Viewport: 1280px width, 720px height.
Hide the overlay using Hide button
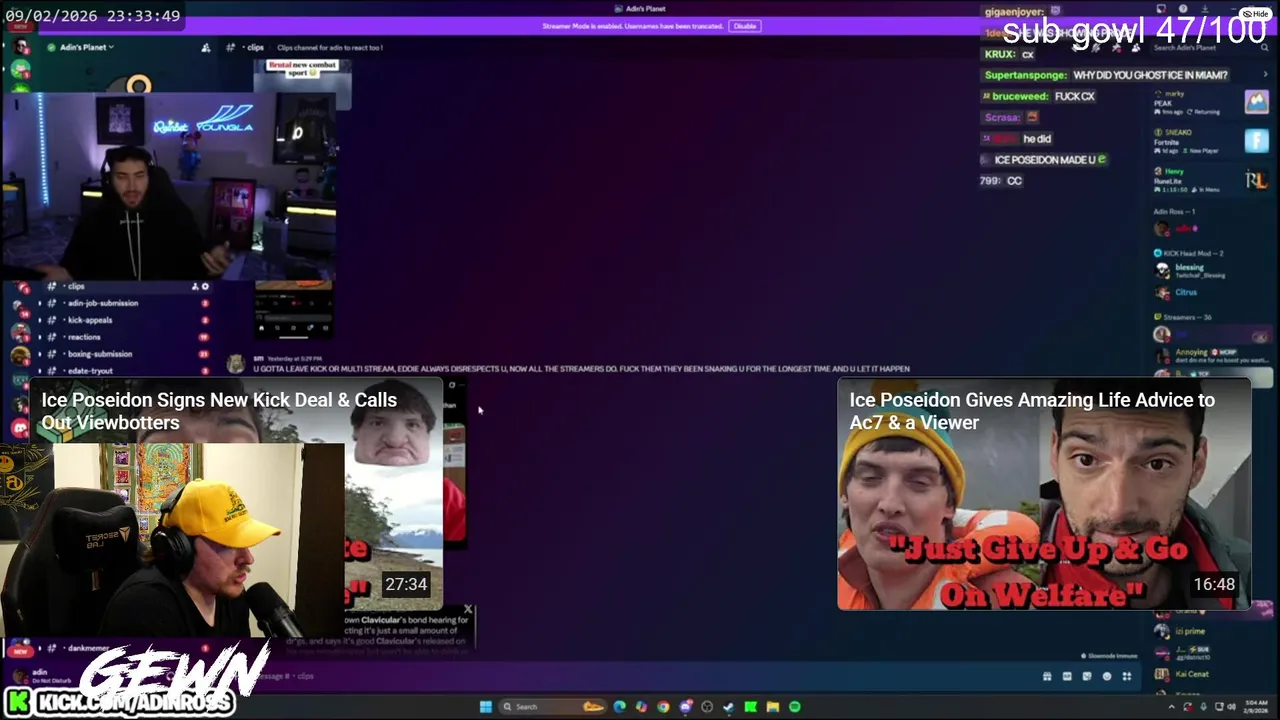[1256, 14]
